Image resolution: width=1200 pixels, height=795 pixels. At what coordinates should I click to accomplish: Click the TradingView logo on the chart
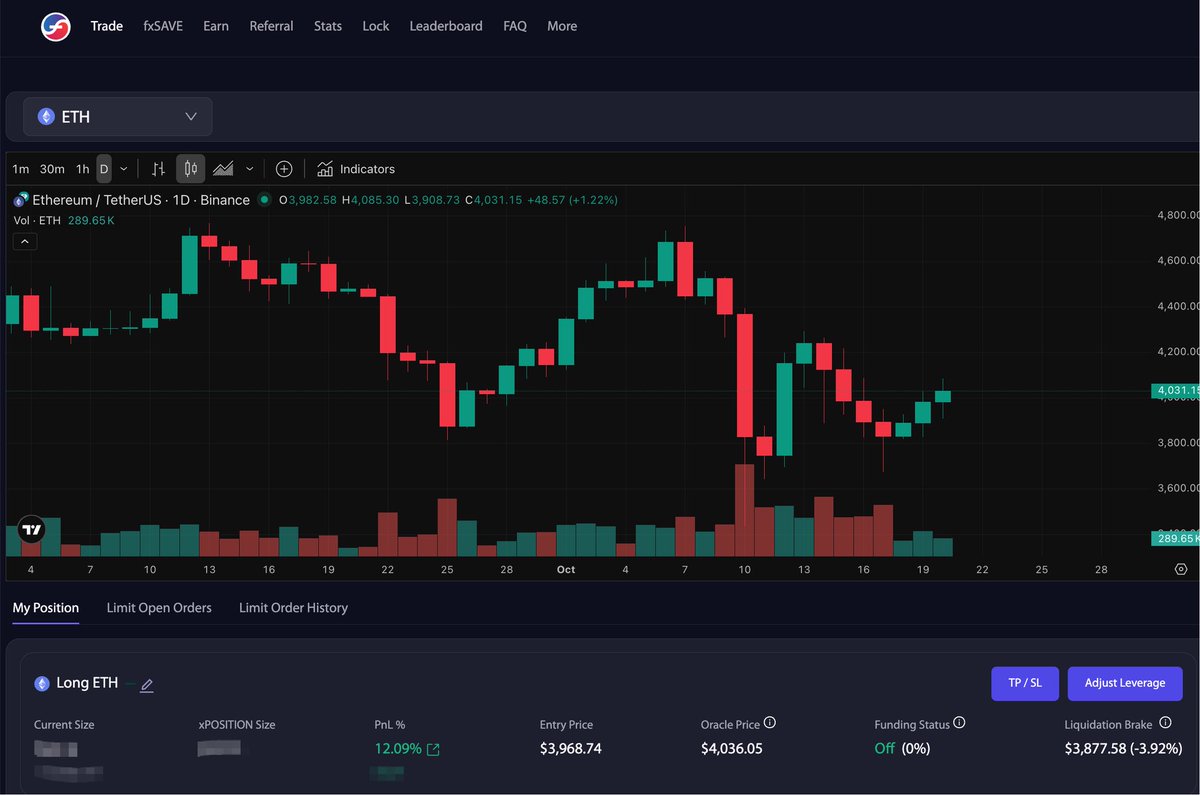(x=32, y=531)
